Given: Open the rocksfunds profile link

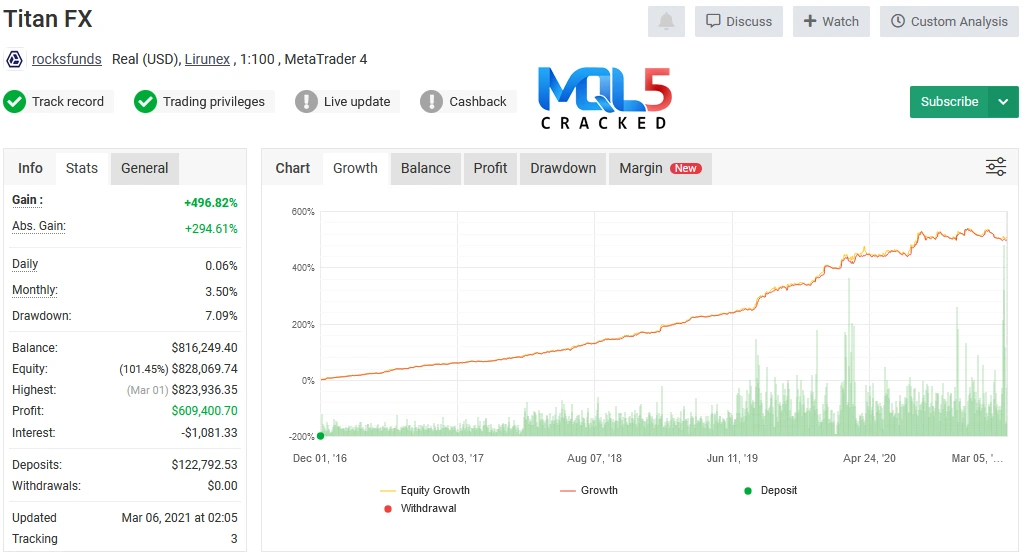Looking at the screenshot, I should (67, 59).
